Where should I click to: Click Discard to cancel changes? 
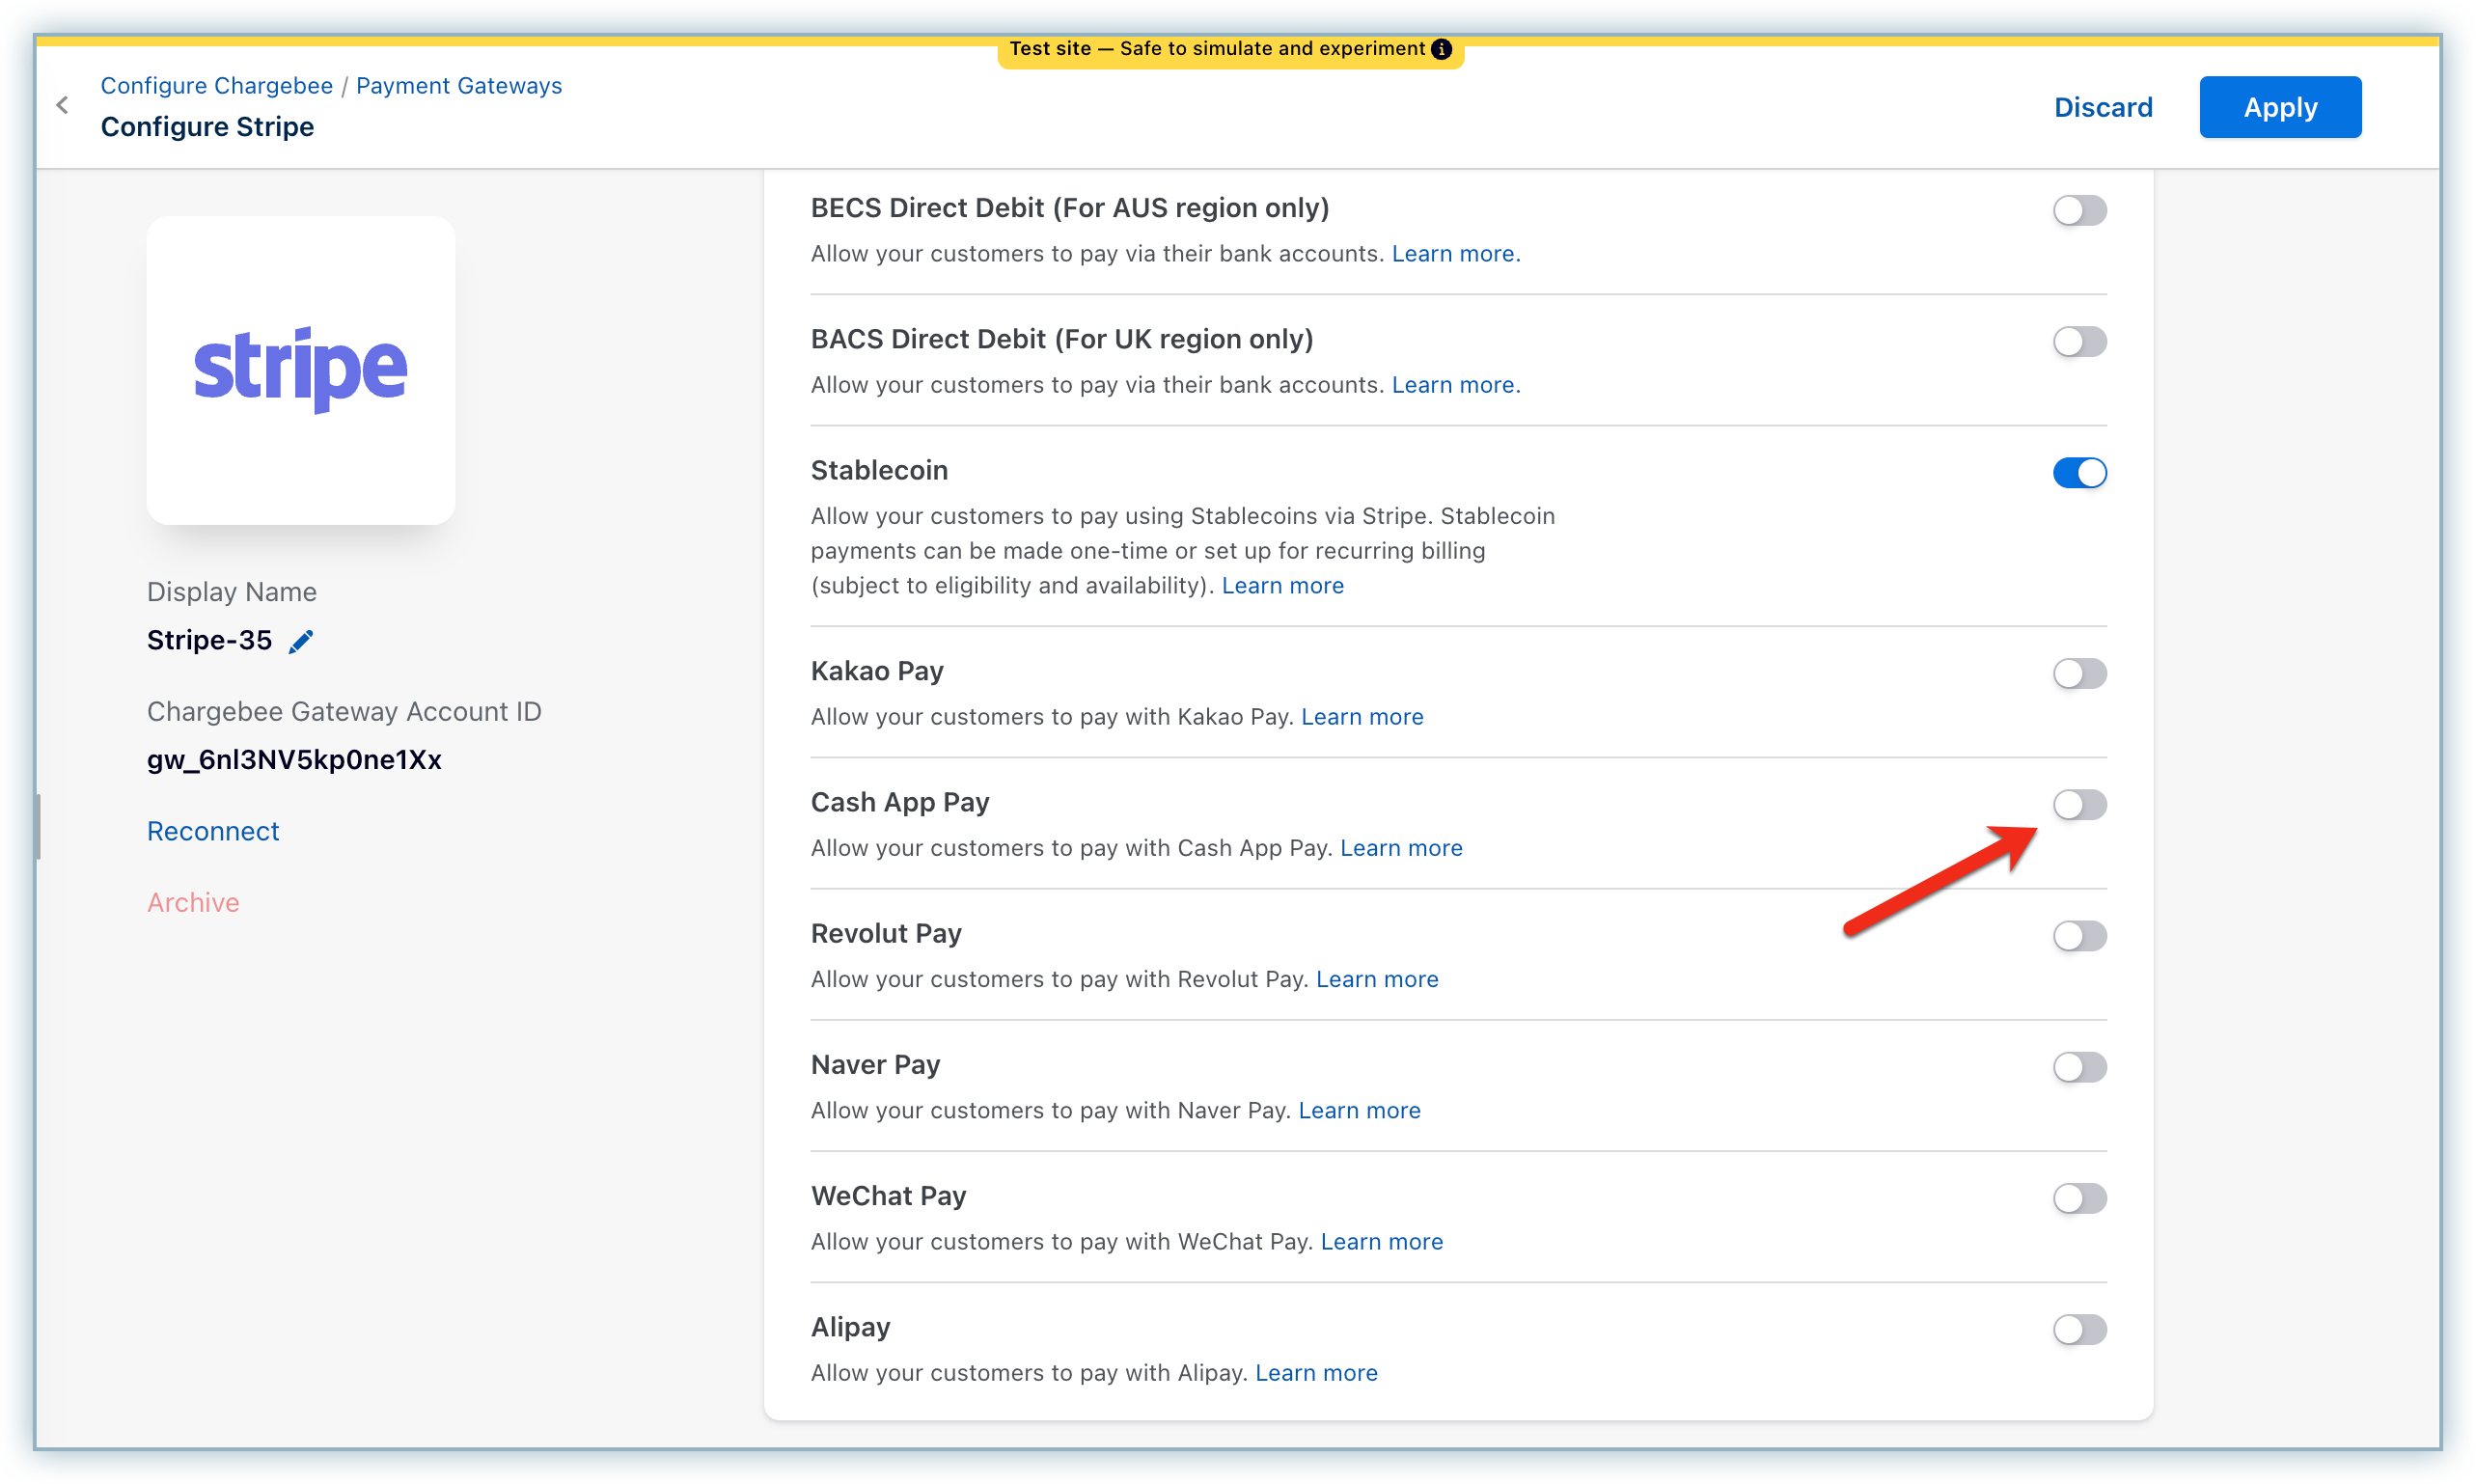pos(2102,107)
